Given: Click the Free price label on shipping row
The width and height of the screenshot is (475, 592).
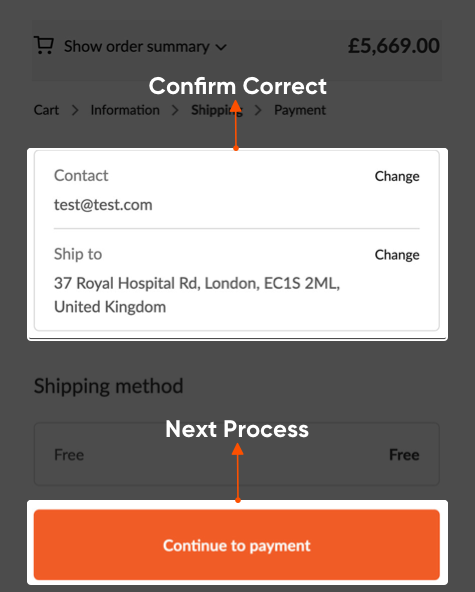Looking at the screenshot, I should (x=404, y=455).
